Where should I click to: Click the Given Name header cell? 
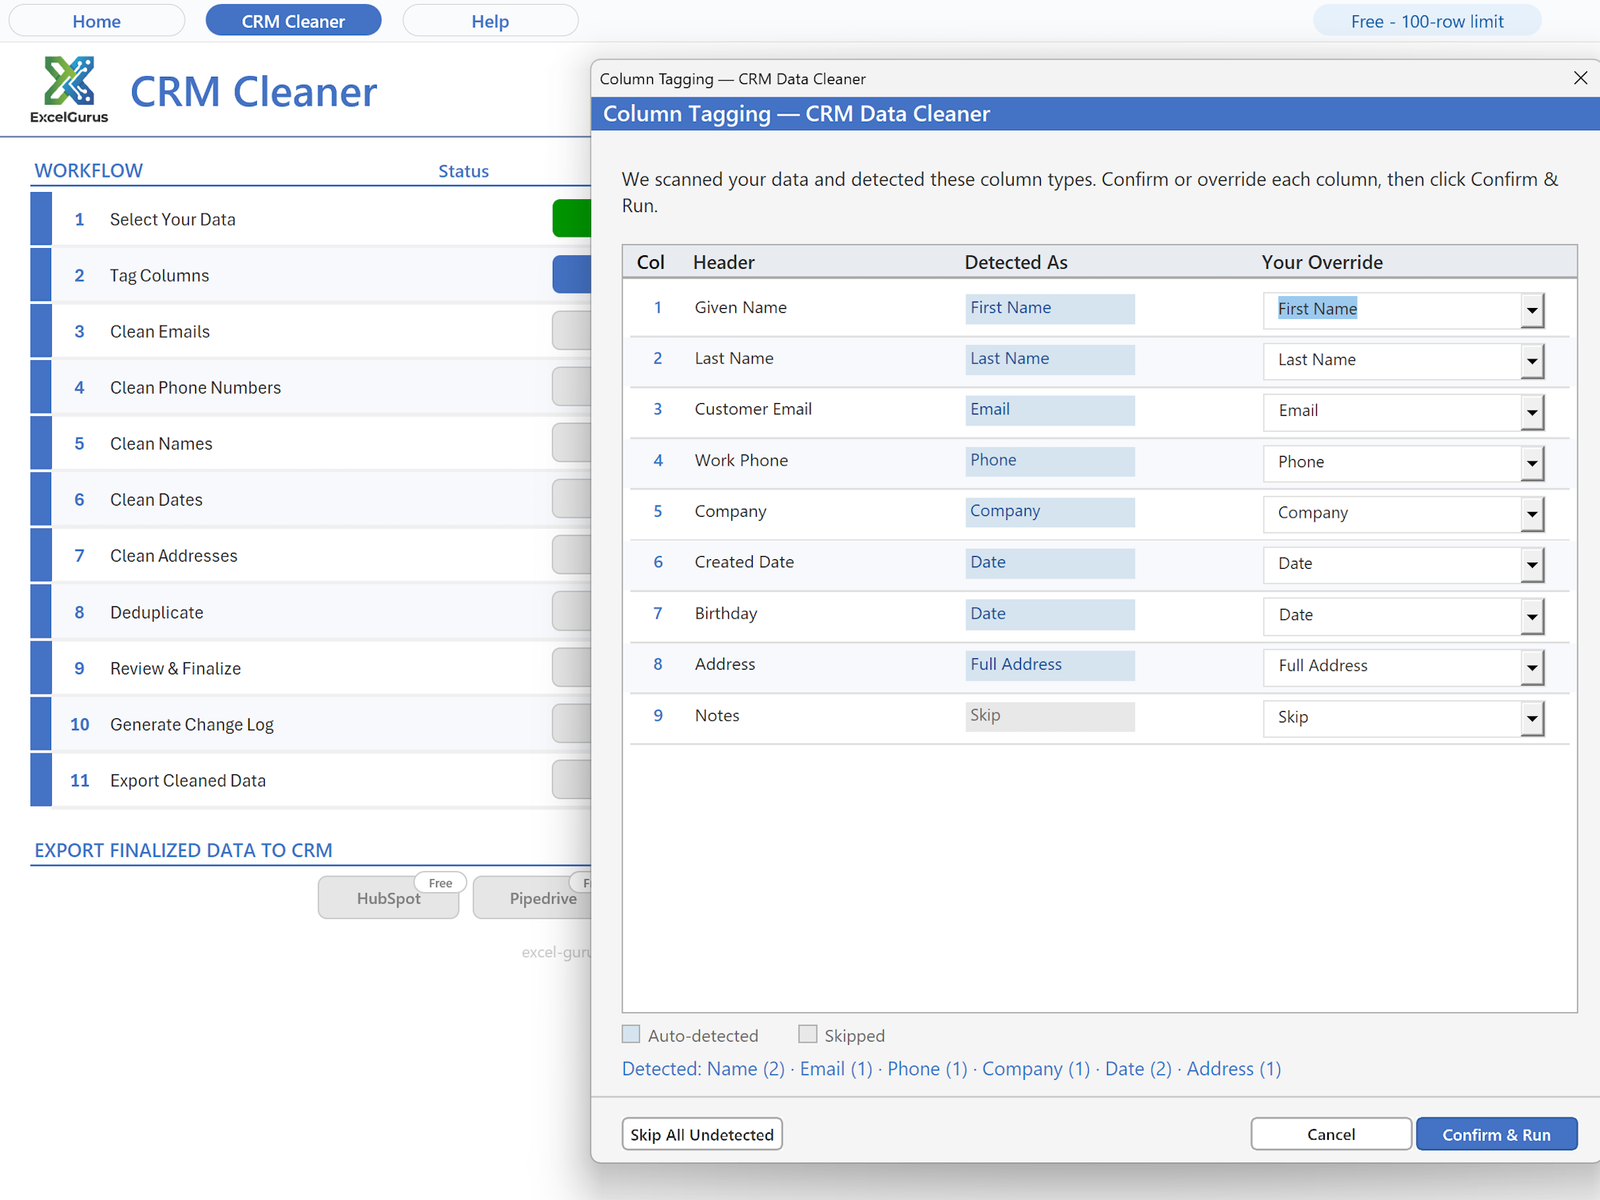tap(741, 307)
